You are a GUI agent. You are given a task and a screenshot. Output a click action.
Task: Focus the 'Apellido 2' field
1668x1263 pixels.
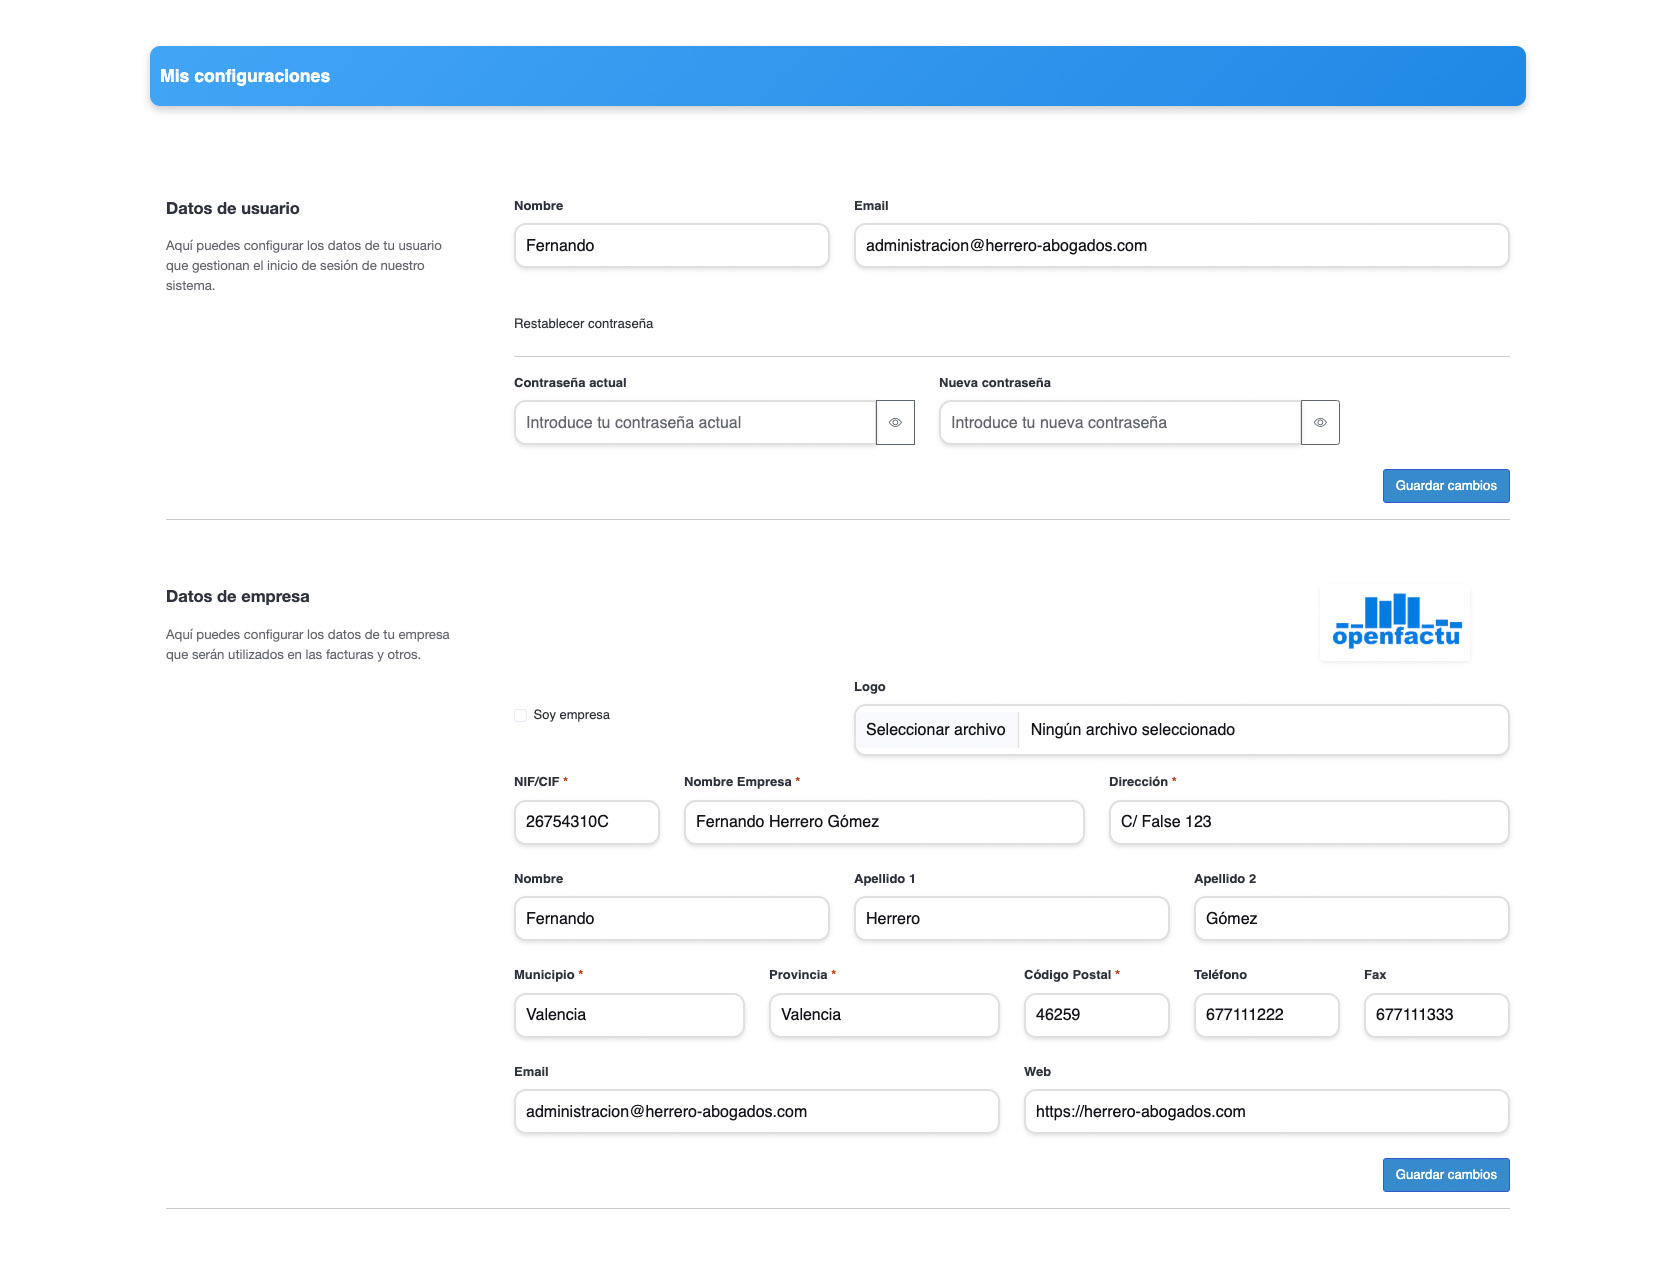1350,919
